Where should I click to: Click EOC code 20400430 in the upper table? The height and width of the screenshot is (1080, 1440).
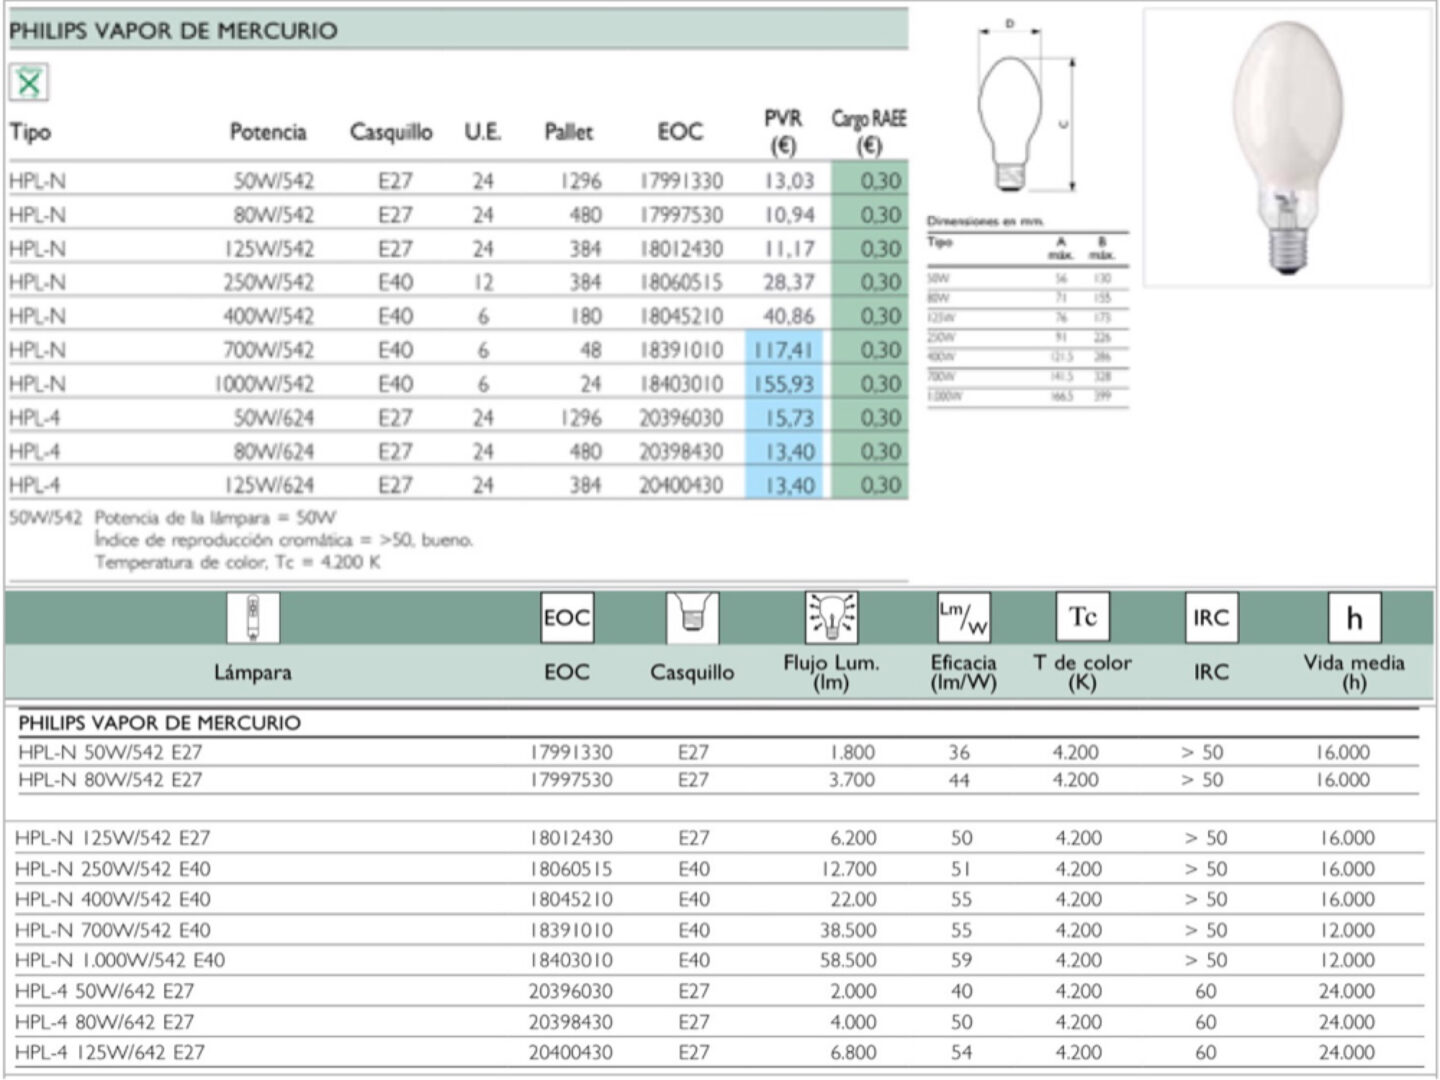tap(681, 485)
